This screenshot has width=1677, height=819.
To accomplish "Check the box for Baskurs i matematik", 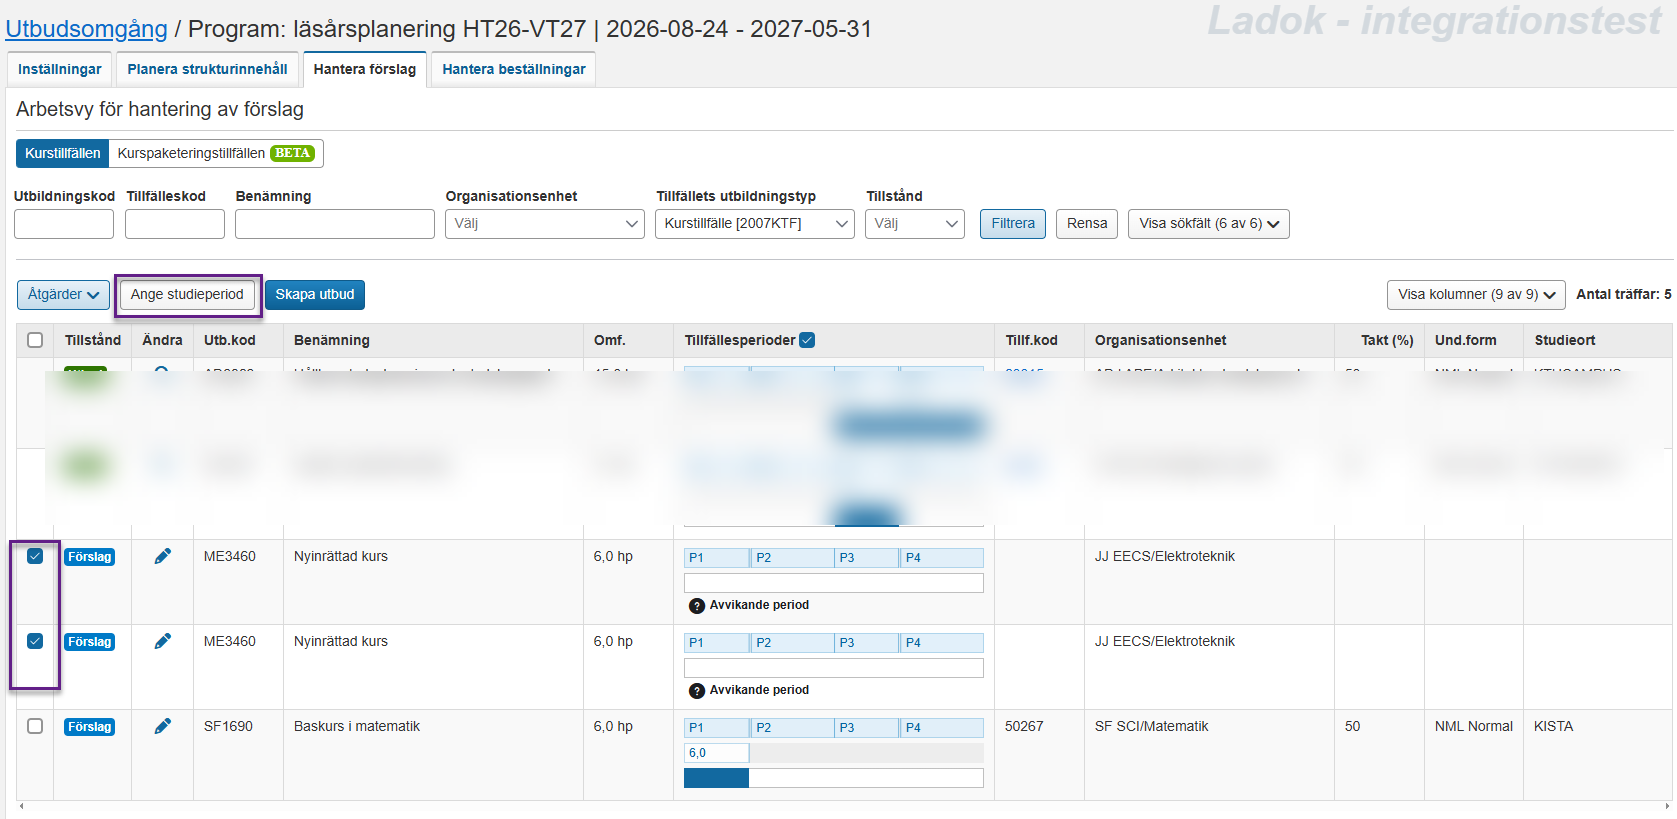I will tap(35, 726).
